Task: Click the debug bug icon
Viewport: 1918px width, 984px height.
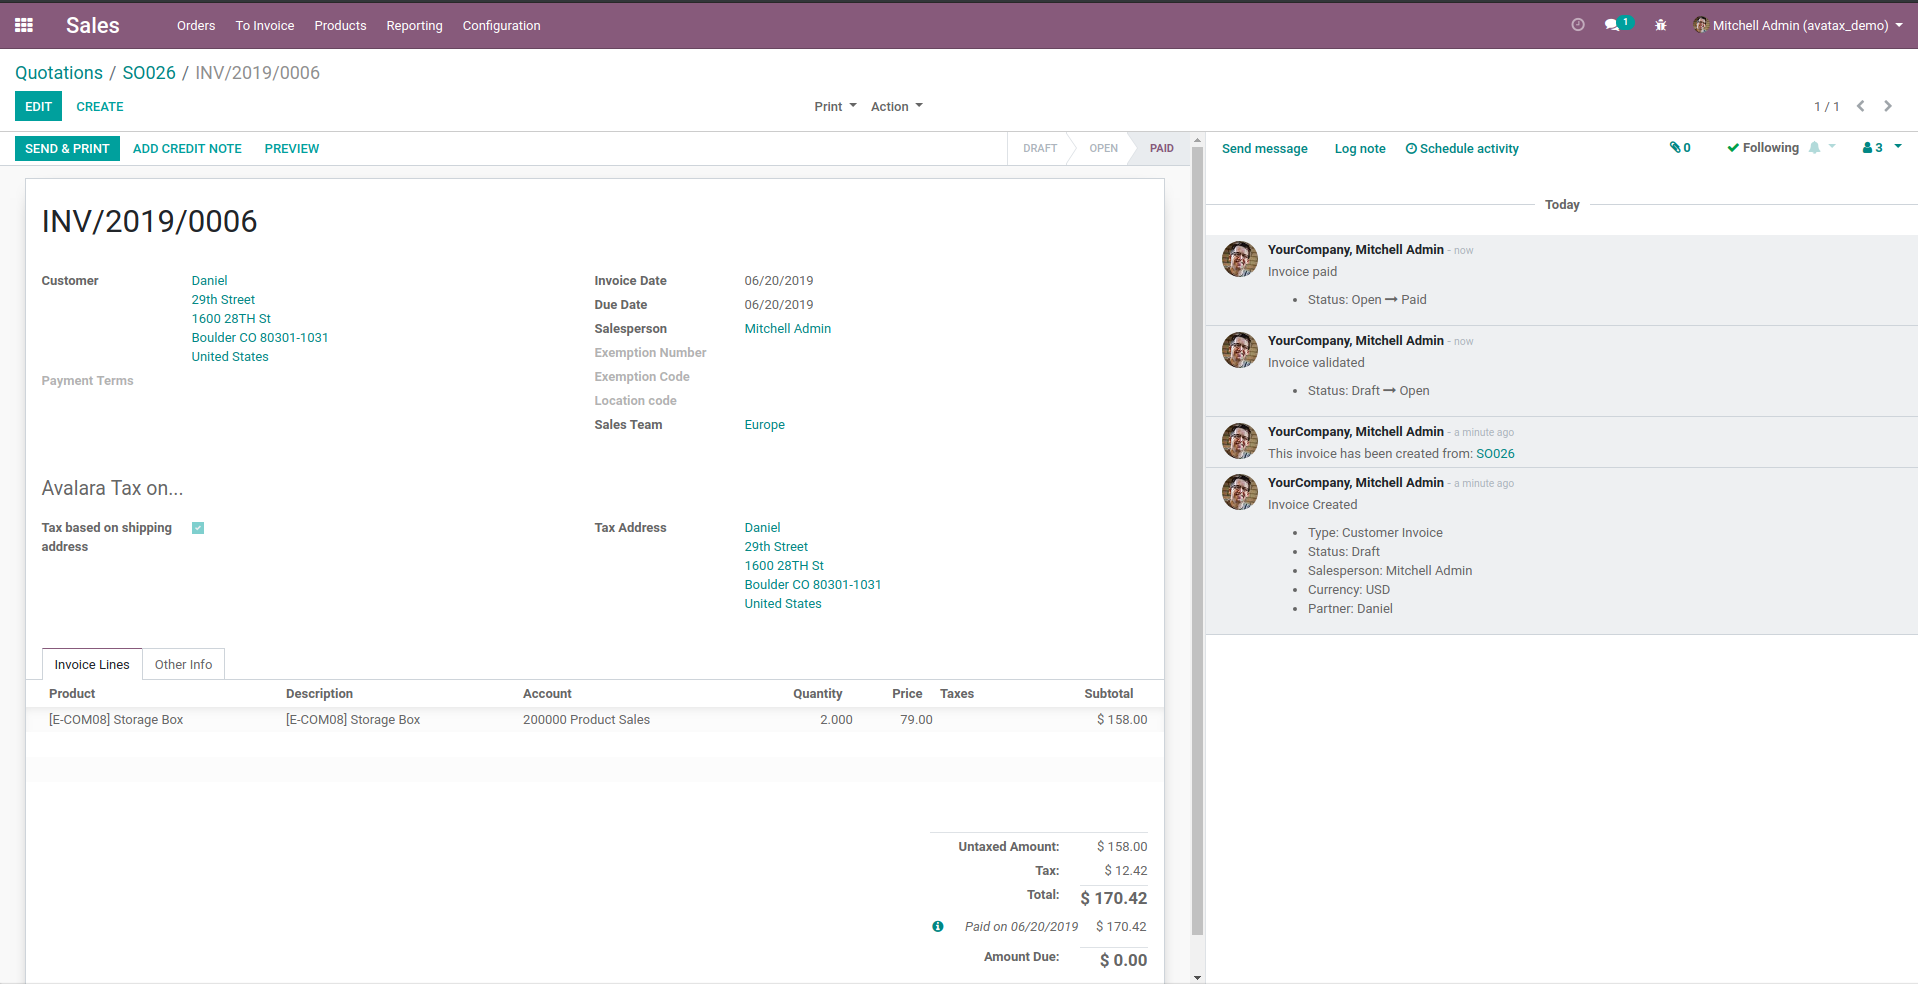Action: (1660, 25)
